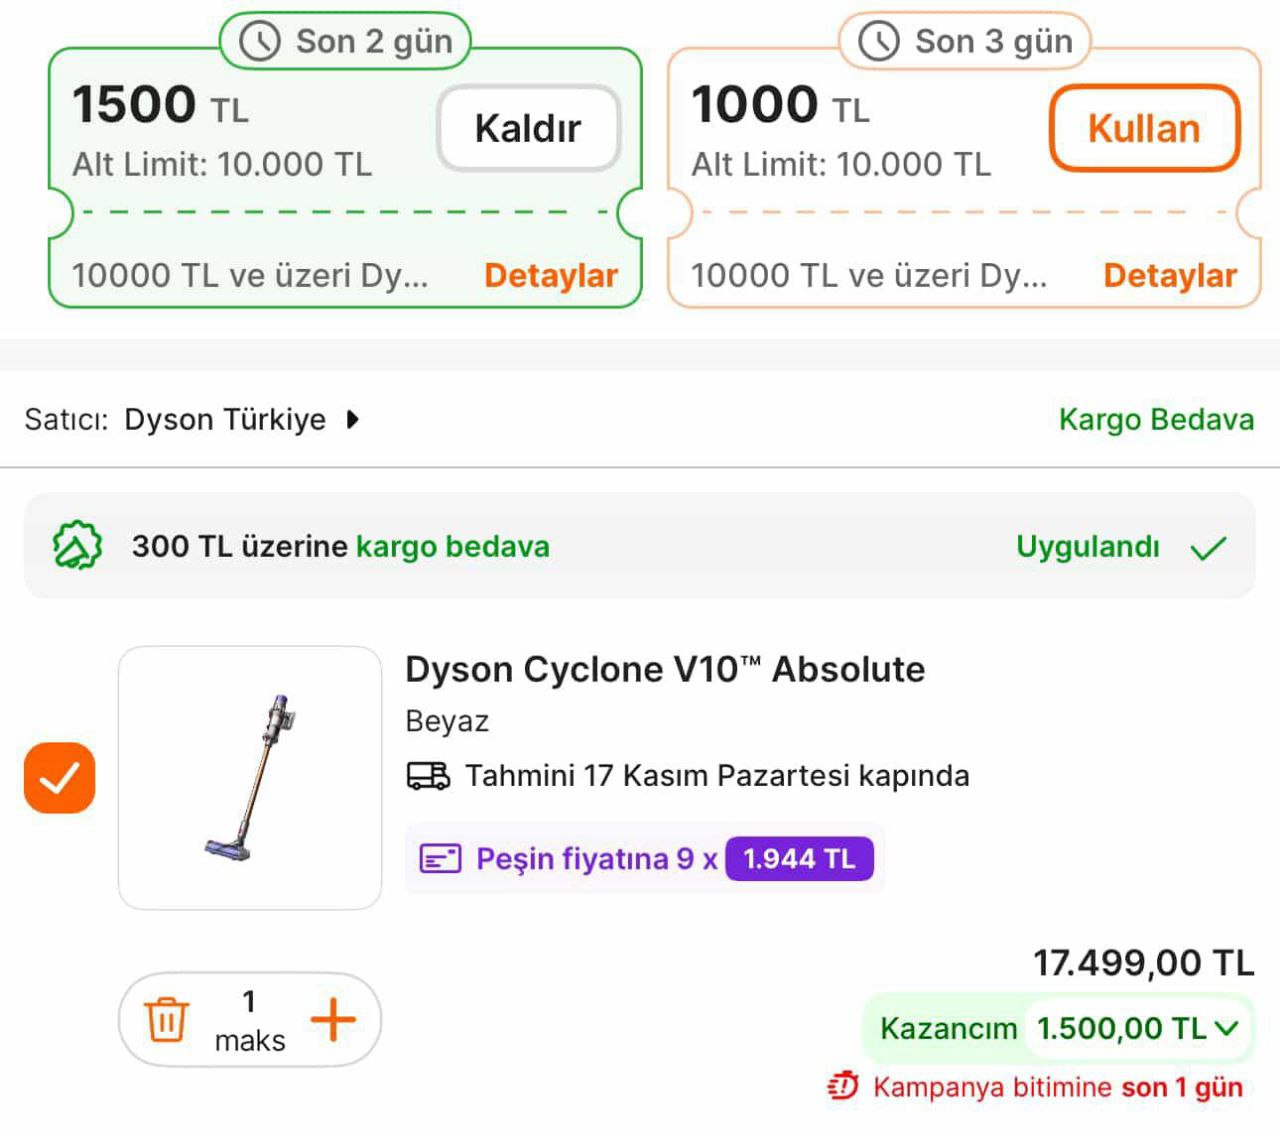Click the delivery truck icon
Viewport: 1280px width, 1138px height.
pyautogui.click(x=428, y=776)
